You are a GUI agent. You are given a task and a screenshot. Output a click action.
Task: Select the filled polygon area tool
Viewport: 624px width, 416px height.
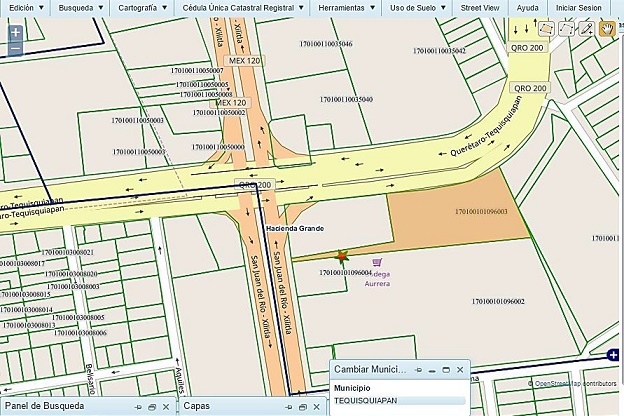coord(547,28)
